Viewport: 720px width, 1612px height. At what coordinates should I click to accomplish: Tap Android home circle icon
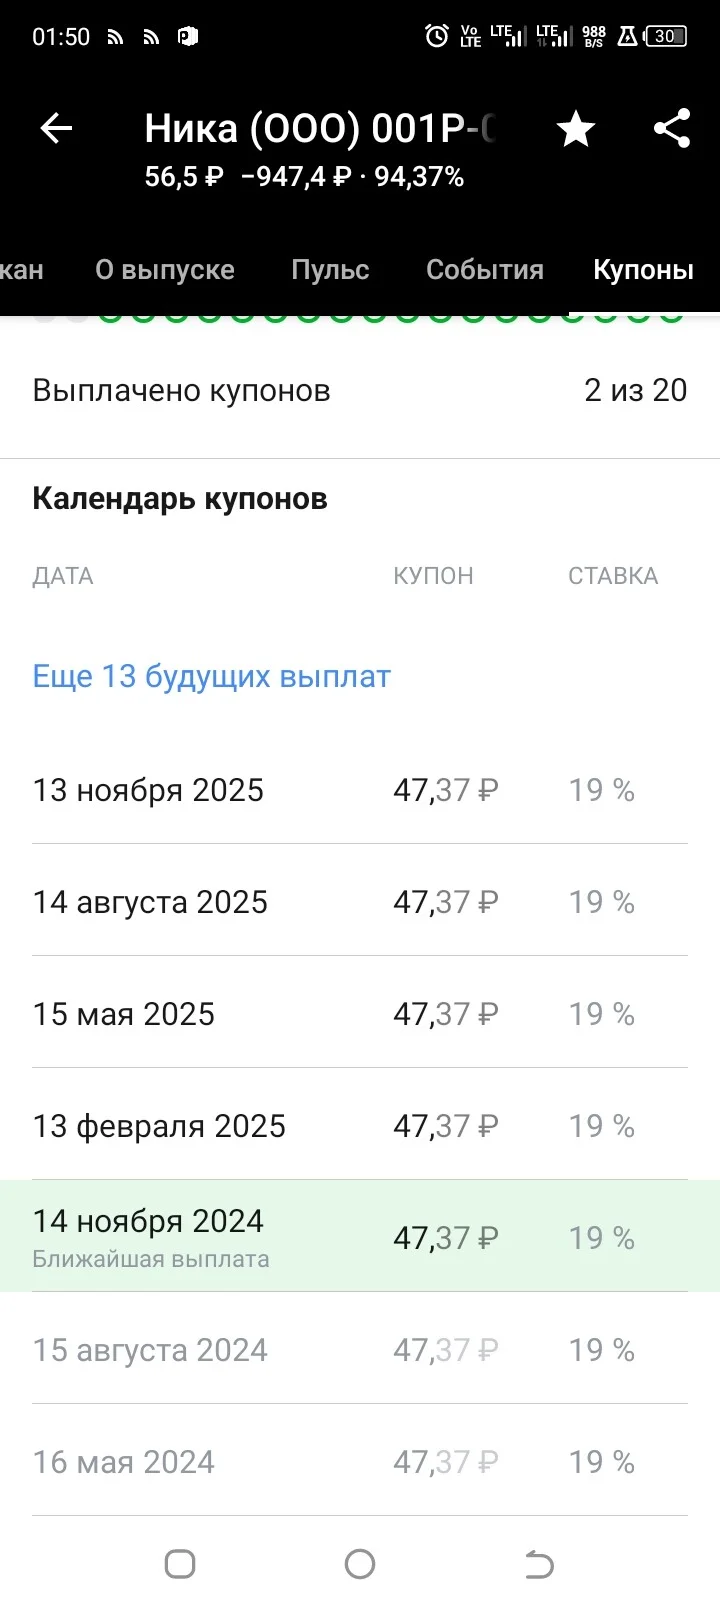click(360, 1564)
